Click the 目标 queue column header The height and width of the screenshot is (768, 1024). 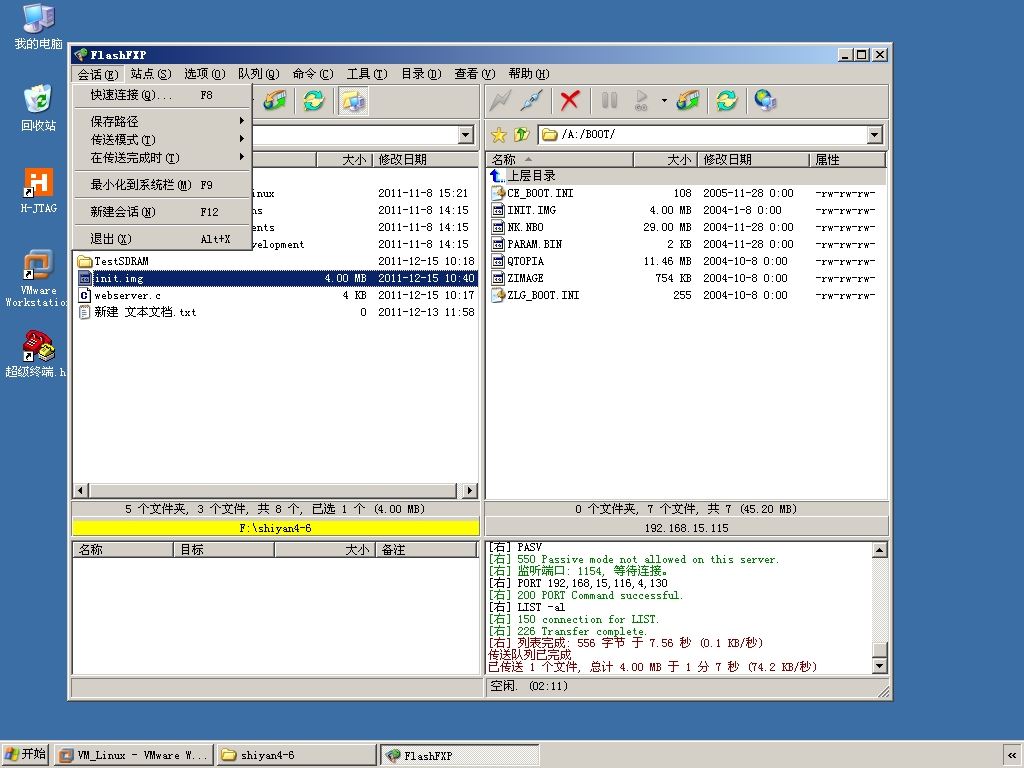[224, 550]
